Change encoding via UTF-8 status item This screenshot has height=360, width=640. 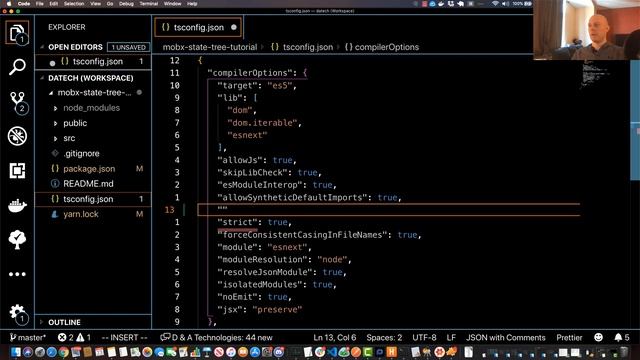pos(424,338)
